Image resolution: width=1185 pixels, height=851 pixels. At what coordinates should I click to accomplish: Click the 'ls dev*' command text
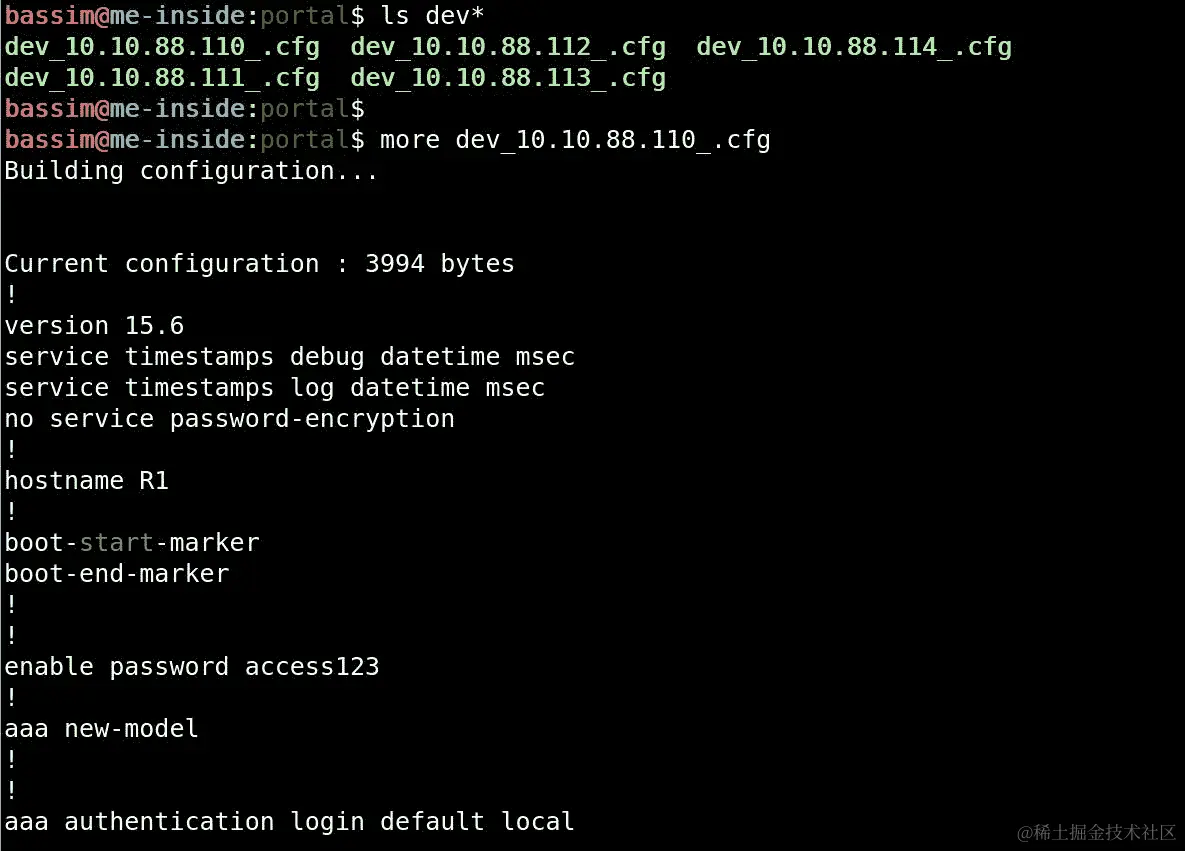click(x=432, y=16)
